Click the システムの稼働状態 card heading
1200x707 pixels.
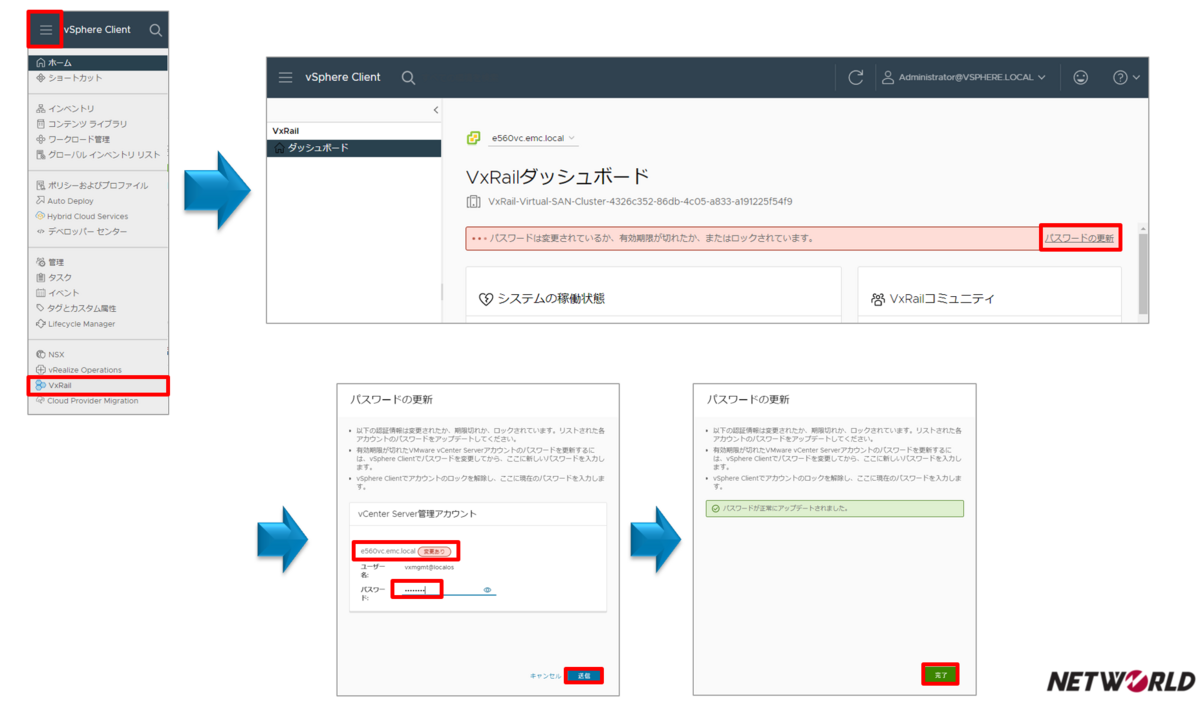(550, 298)
